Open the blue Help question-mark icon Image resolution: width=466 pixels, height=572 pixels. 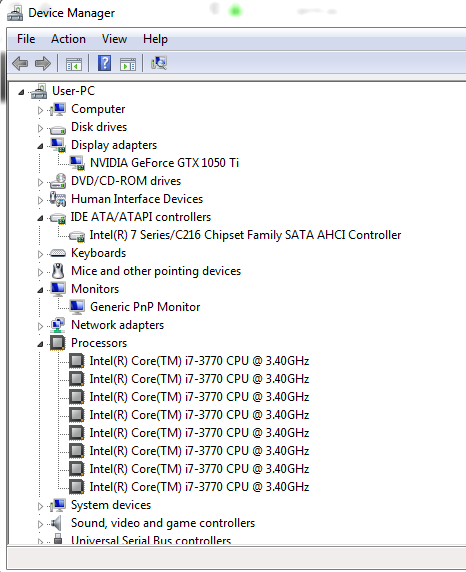pyautogui.click(x=104, y=63)
